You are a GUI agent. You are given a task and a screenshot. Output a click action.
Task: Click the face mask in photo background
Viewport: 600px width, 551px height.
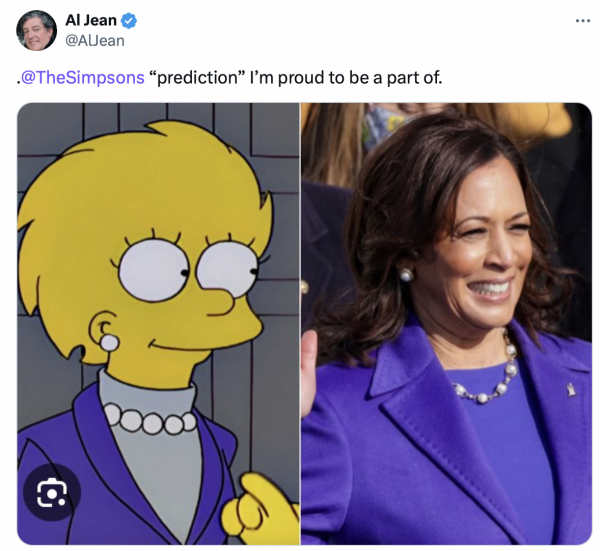[385, 124]
